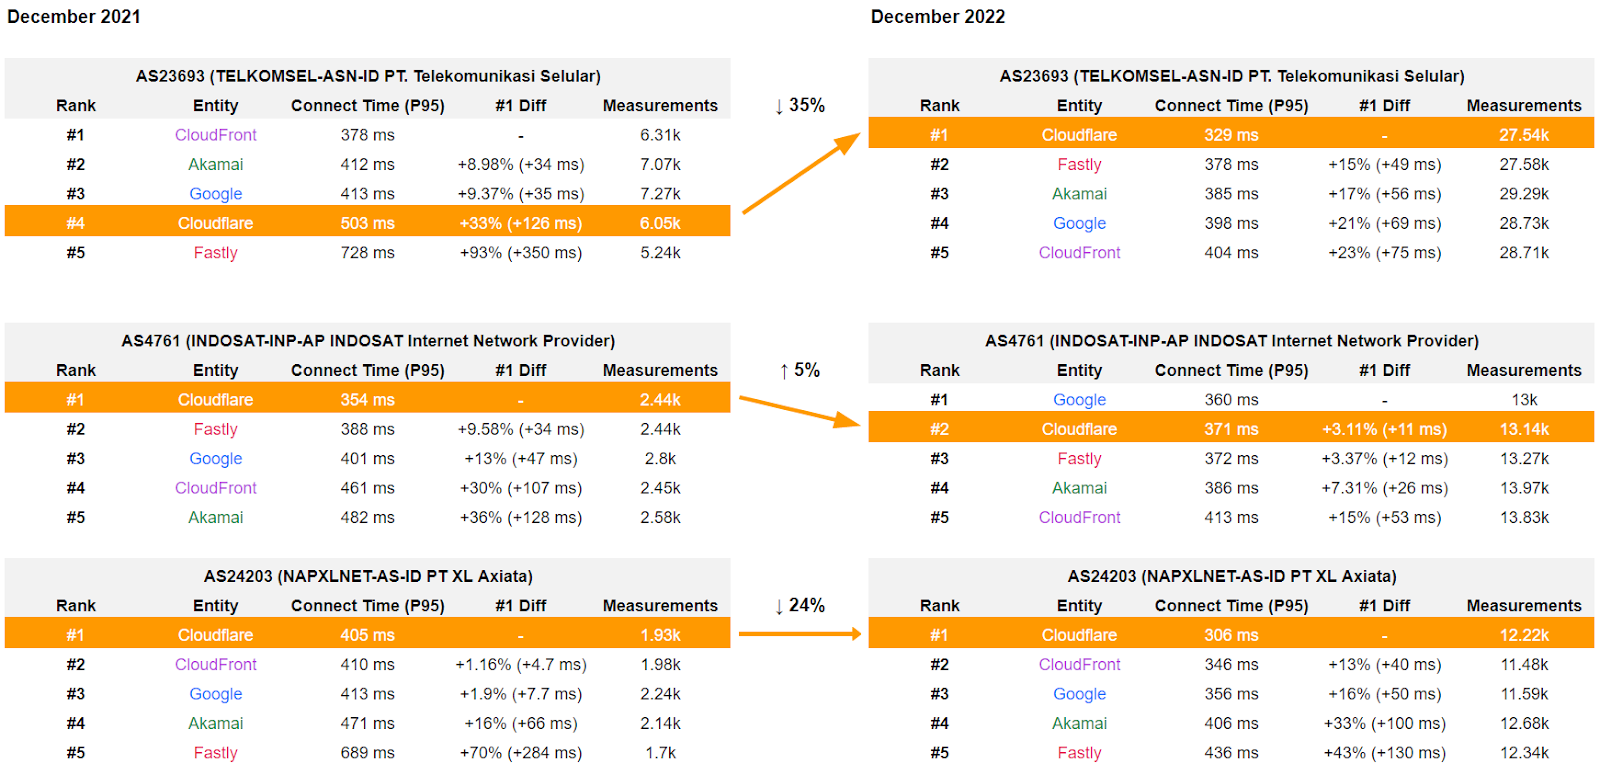Click Connect Time (P95) header in 2022 XL Axiata table

[x=1231, y=606]
